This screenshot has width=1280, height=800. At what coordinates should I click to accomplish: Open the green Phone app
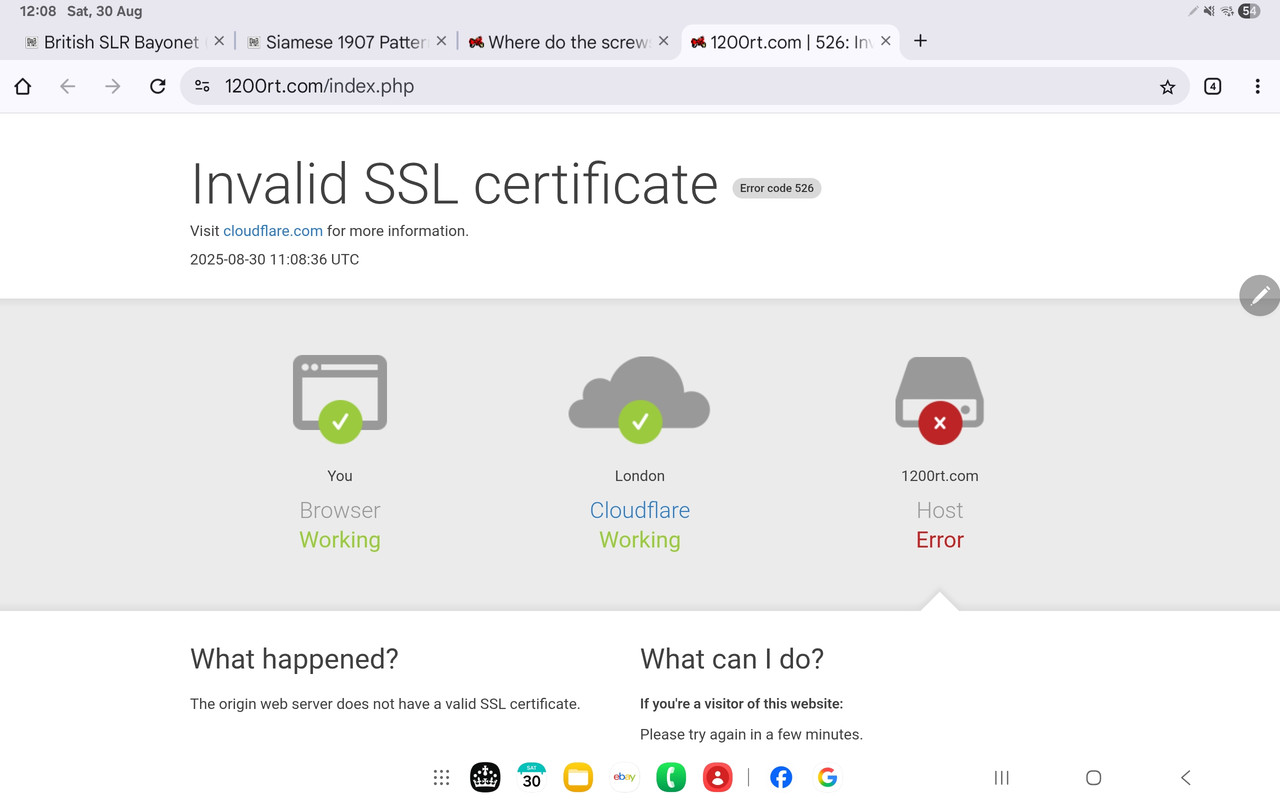click(671, 777)
